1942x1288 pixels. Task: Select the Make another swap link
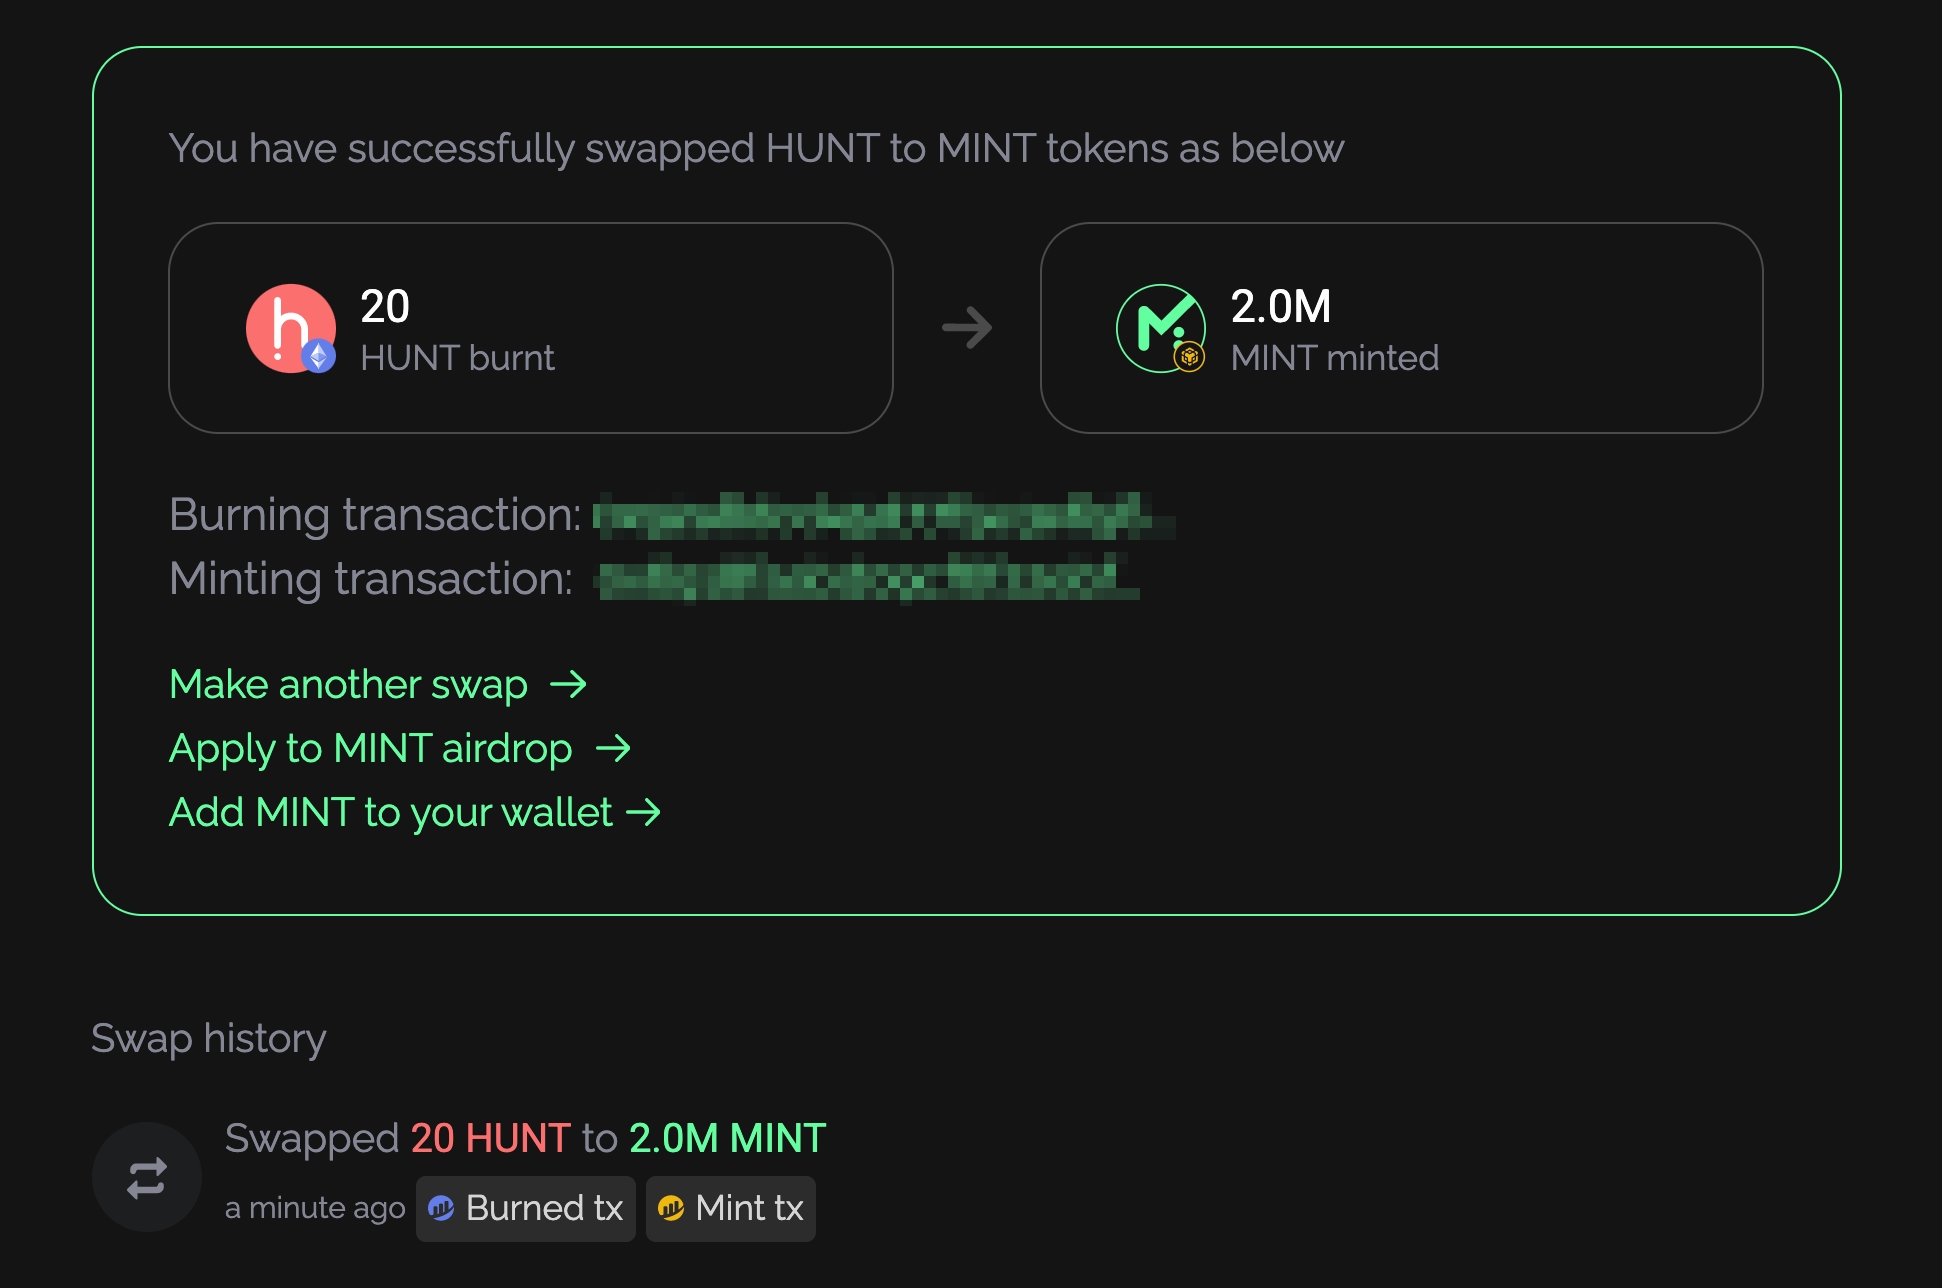point(348,685)
